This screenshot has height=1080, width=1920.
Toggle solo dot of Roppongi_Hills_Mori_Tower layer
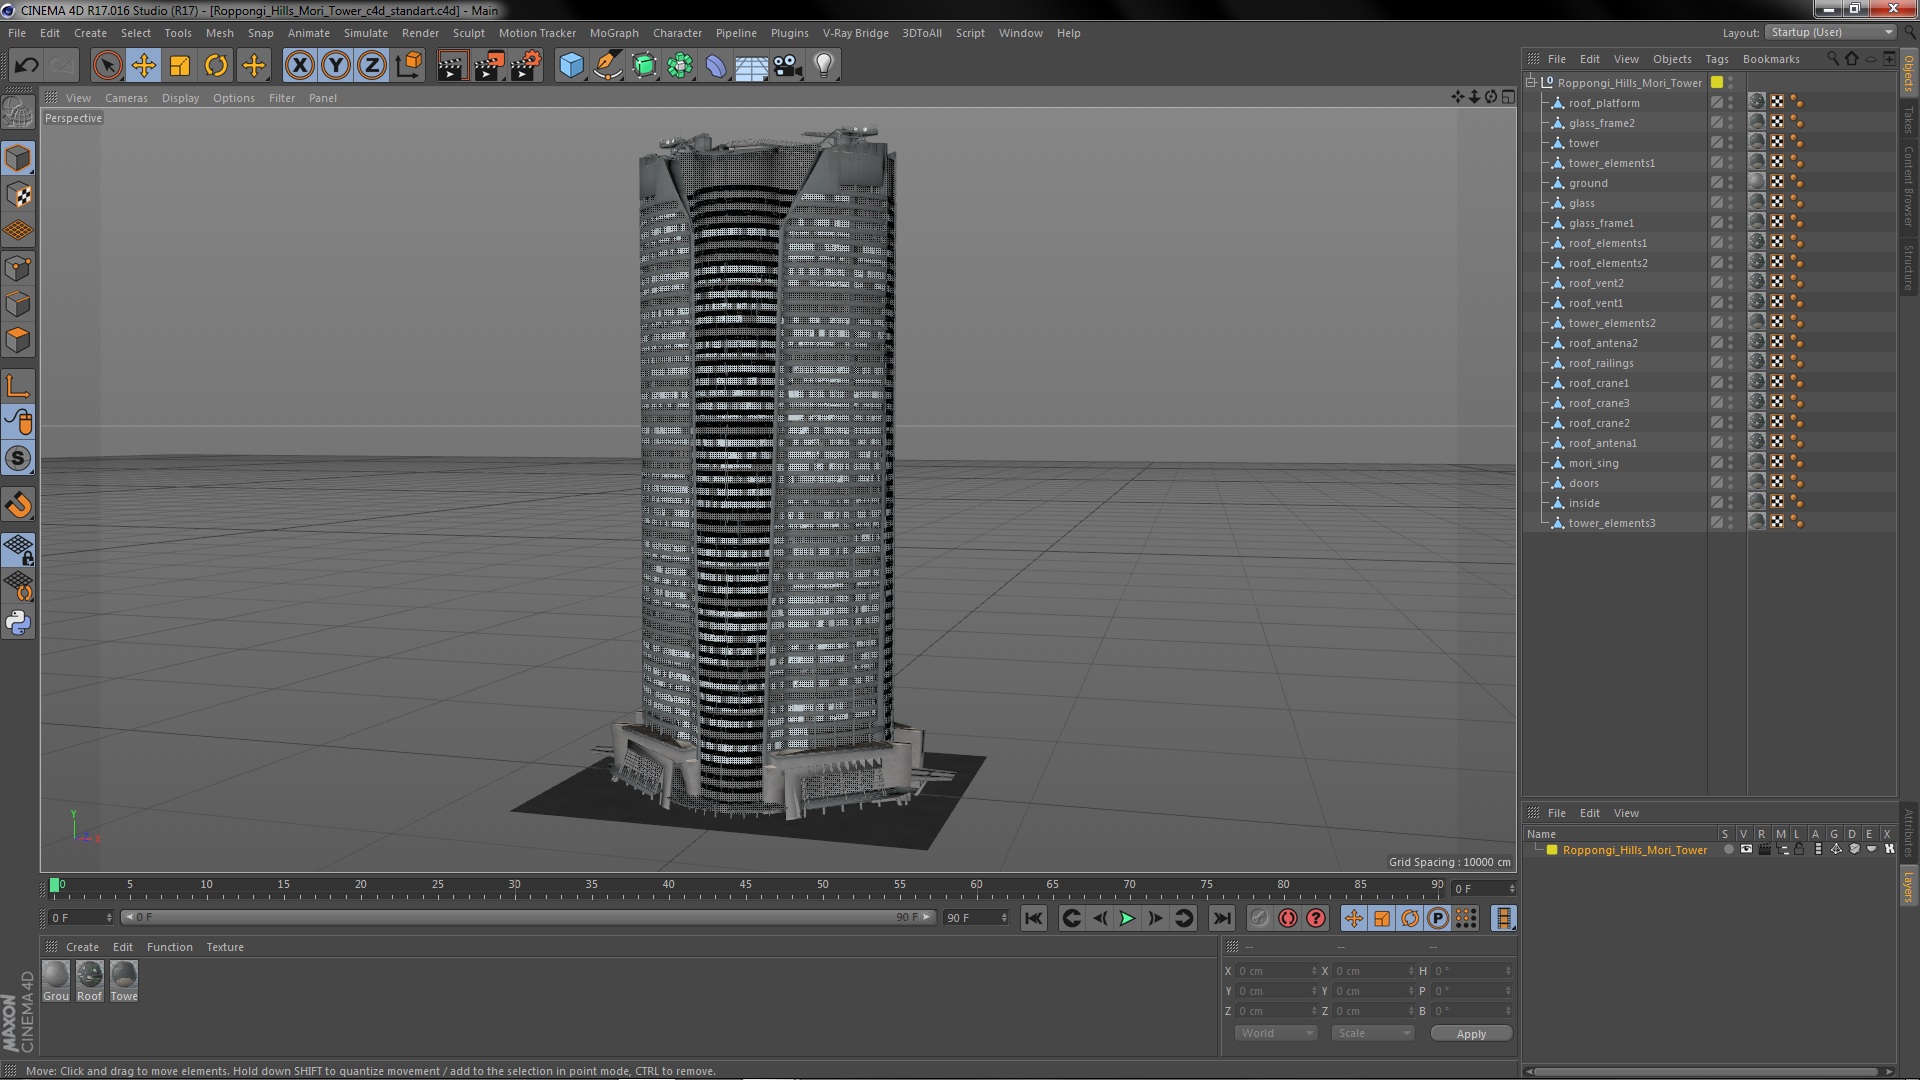(1728, 849)
